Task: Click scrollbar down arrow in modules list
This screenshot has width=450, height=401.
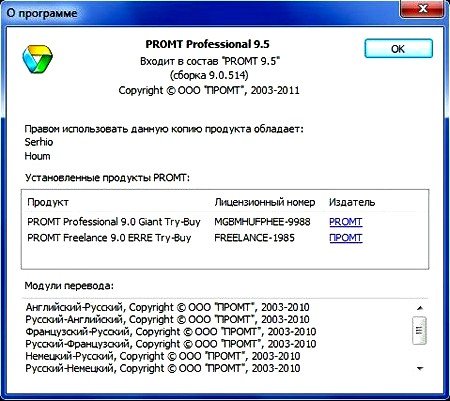Action: pyautogui.click(x=420, y=368)
